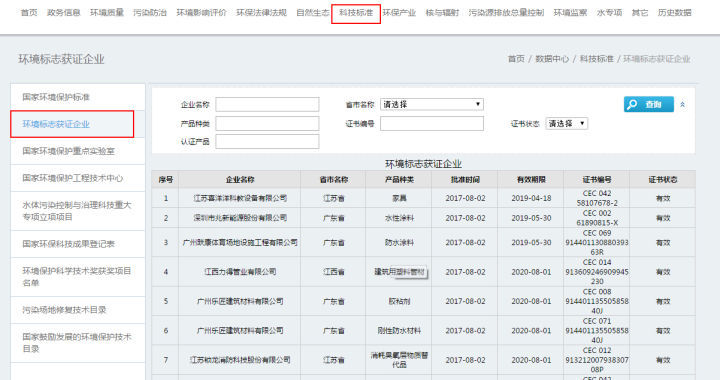Screen dimensions: 720x380
Task: Open 污染场地修复技术目录 sidebar item
Action: [x=64, y=310]
